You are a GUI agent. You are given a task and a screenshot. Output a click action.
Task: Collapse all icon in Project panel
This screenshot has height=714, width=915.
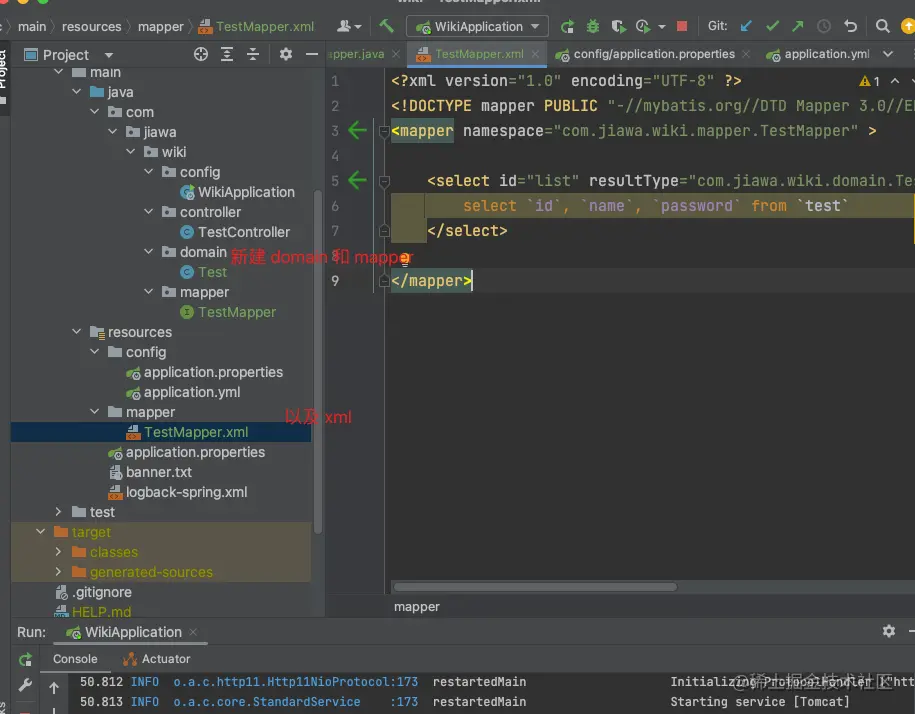click(x=253, y=55)
